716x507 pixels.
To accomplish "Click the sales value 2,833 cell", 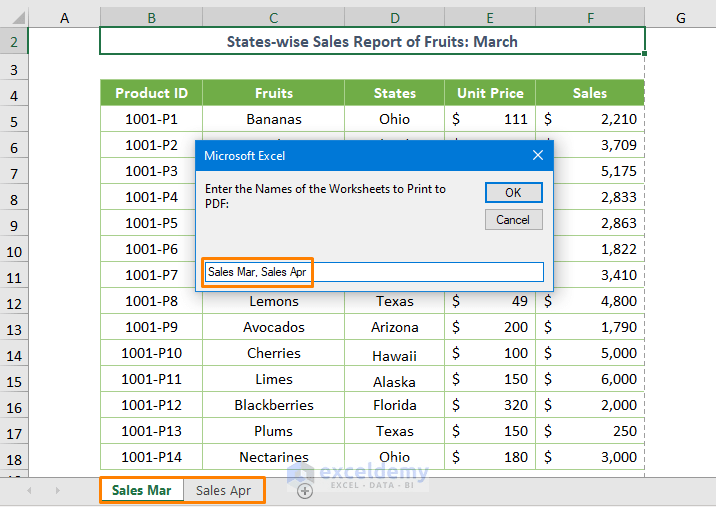I will pyautogui.click(x=599, y=197).
